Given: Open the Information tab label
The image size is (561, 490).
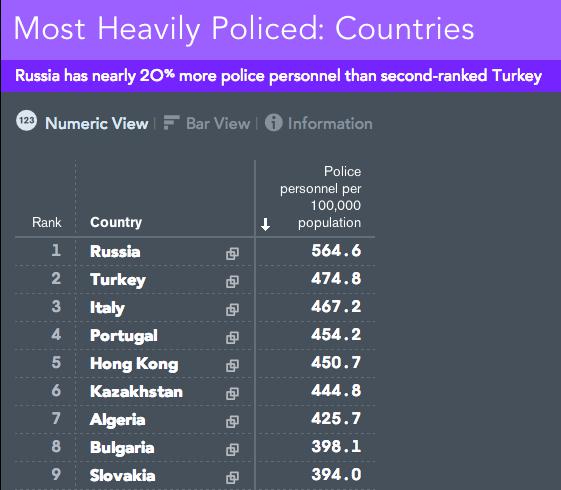Looking at the screenshot, I should coord(330,123).
